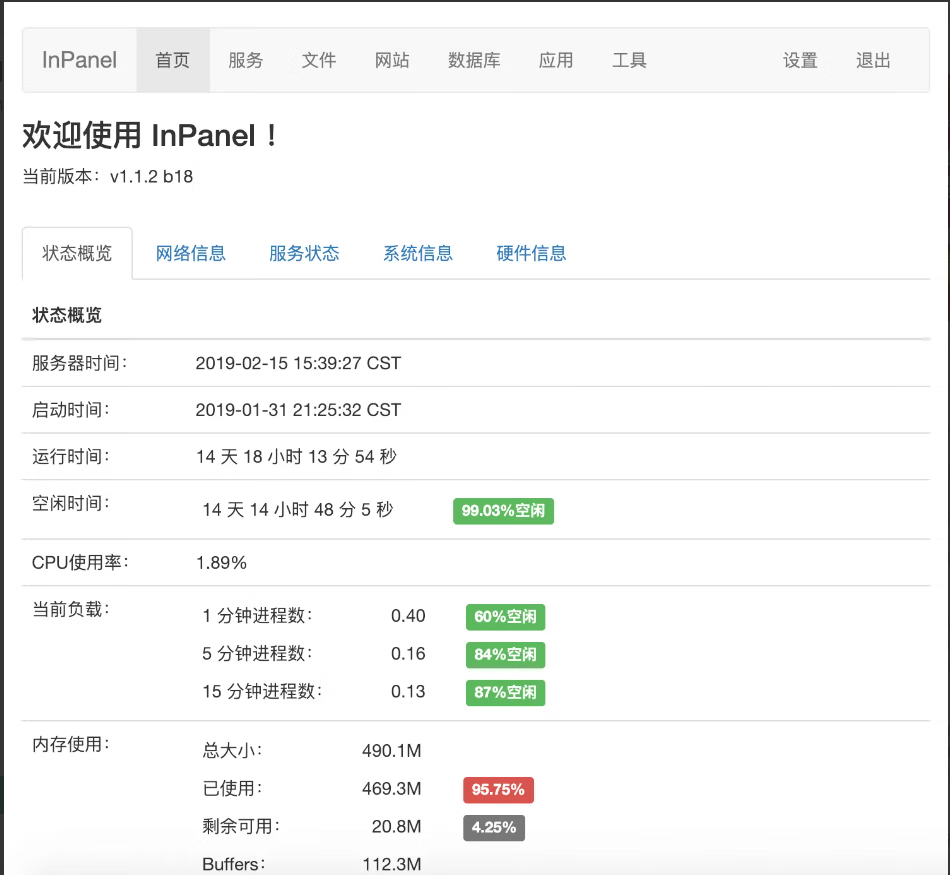Select 工具 in the navbar
The image size is (950, 875).
pyautogui.click(x=629, y=60)
